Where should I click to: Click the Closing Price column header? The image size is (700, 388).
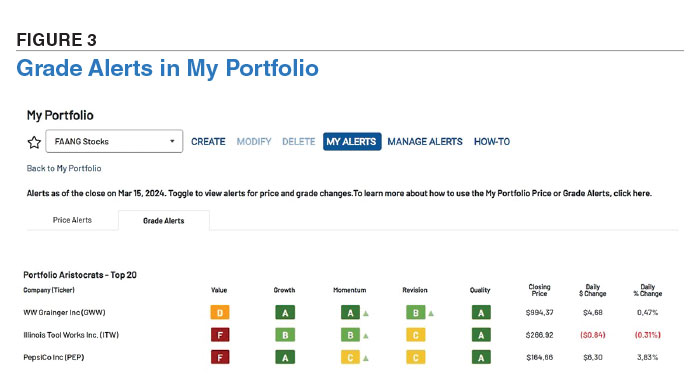tap(539, 290)
